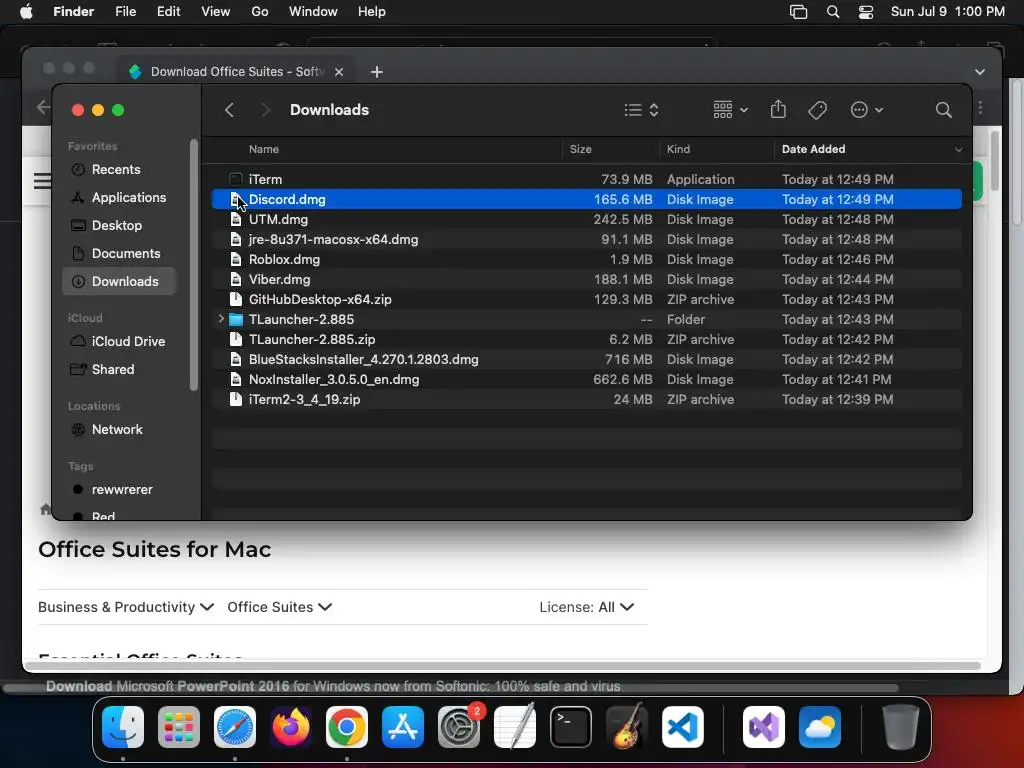Go forward in Finder history
The image size is (1024, 768).
[265, 110]
